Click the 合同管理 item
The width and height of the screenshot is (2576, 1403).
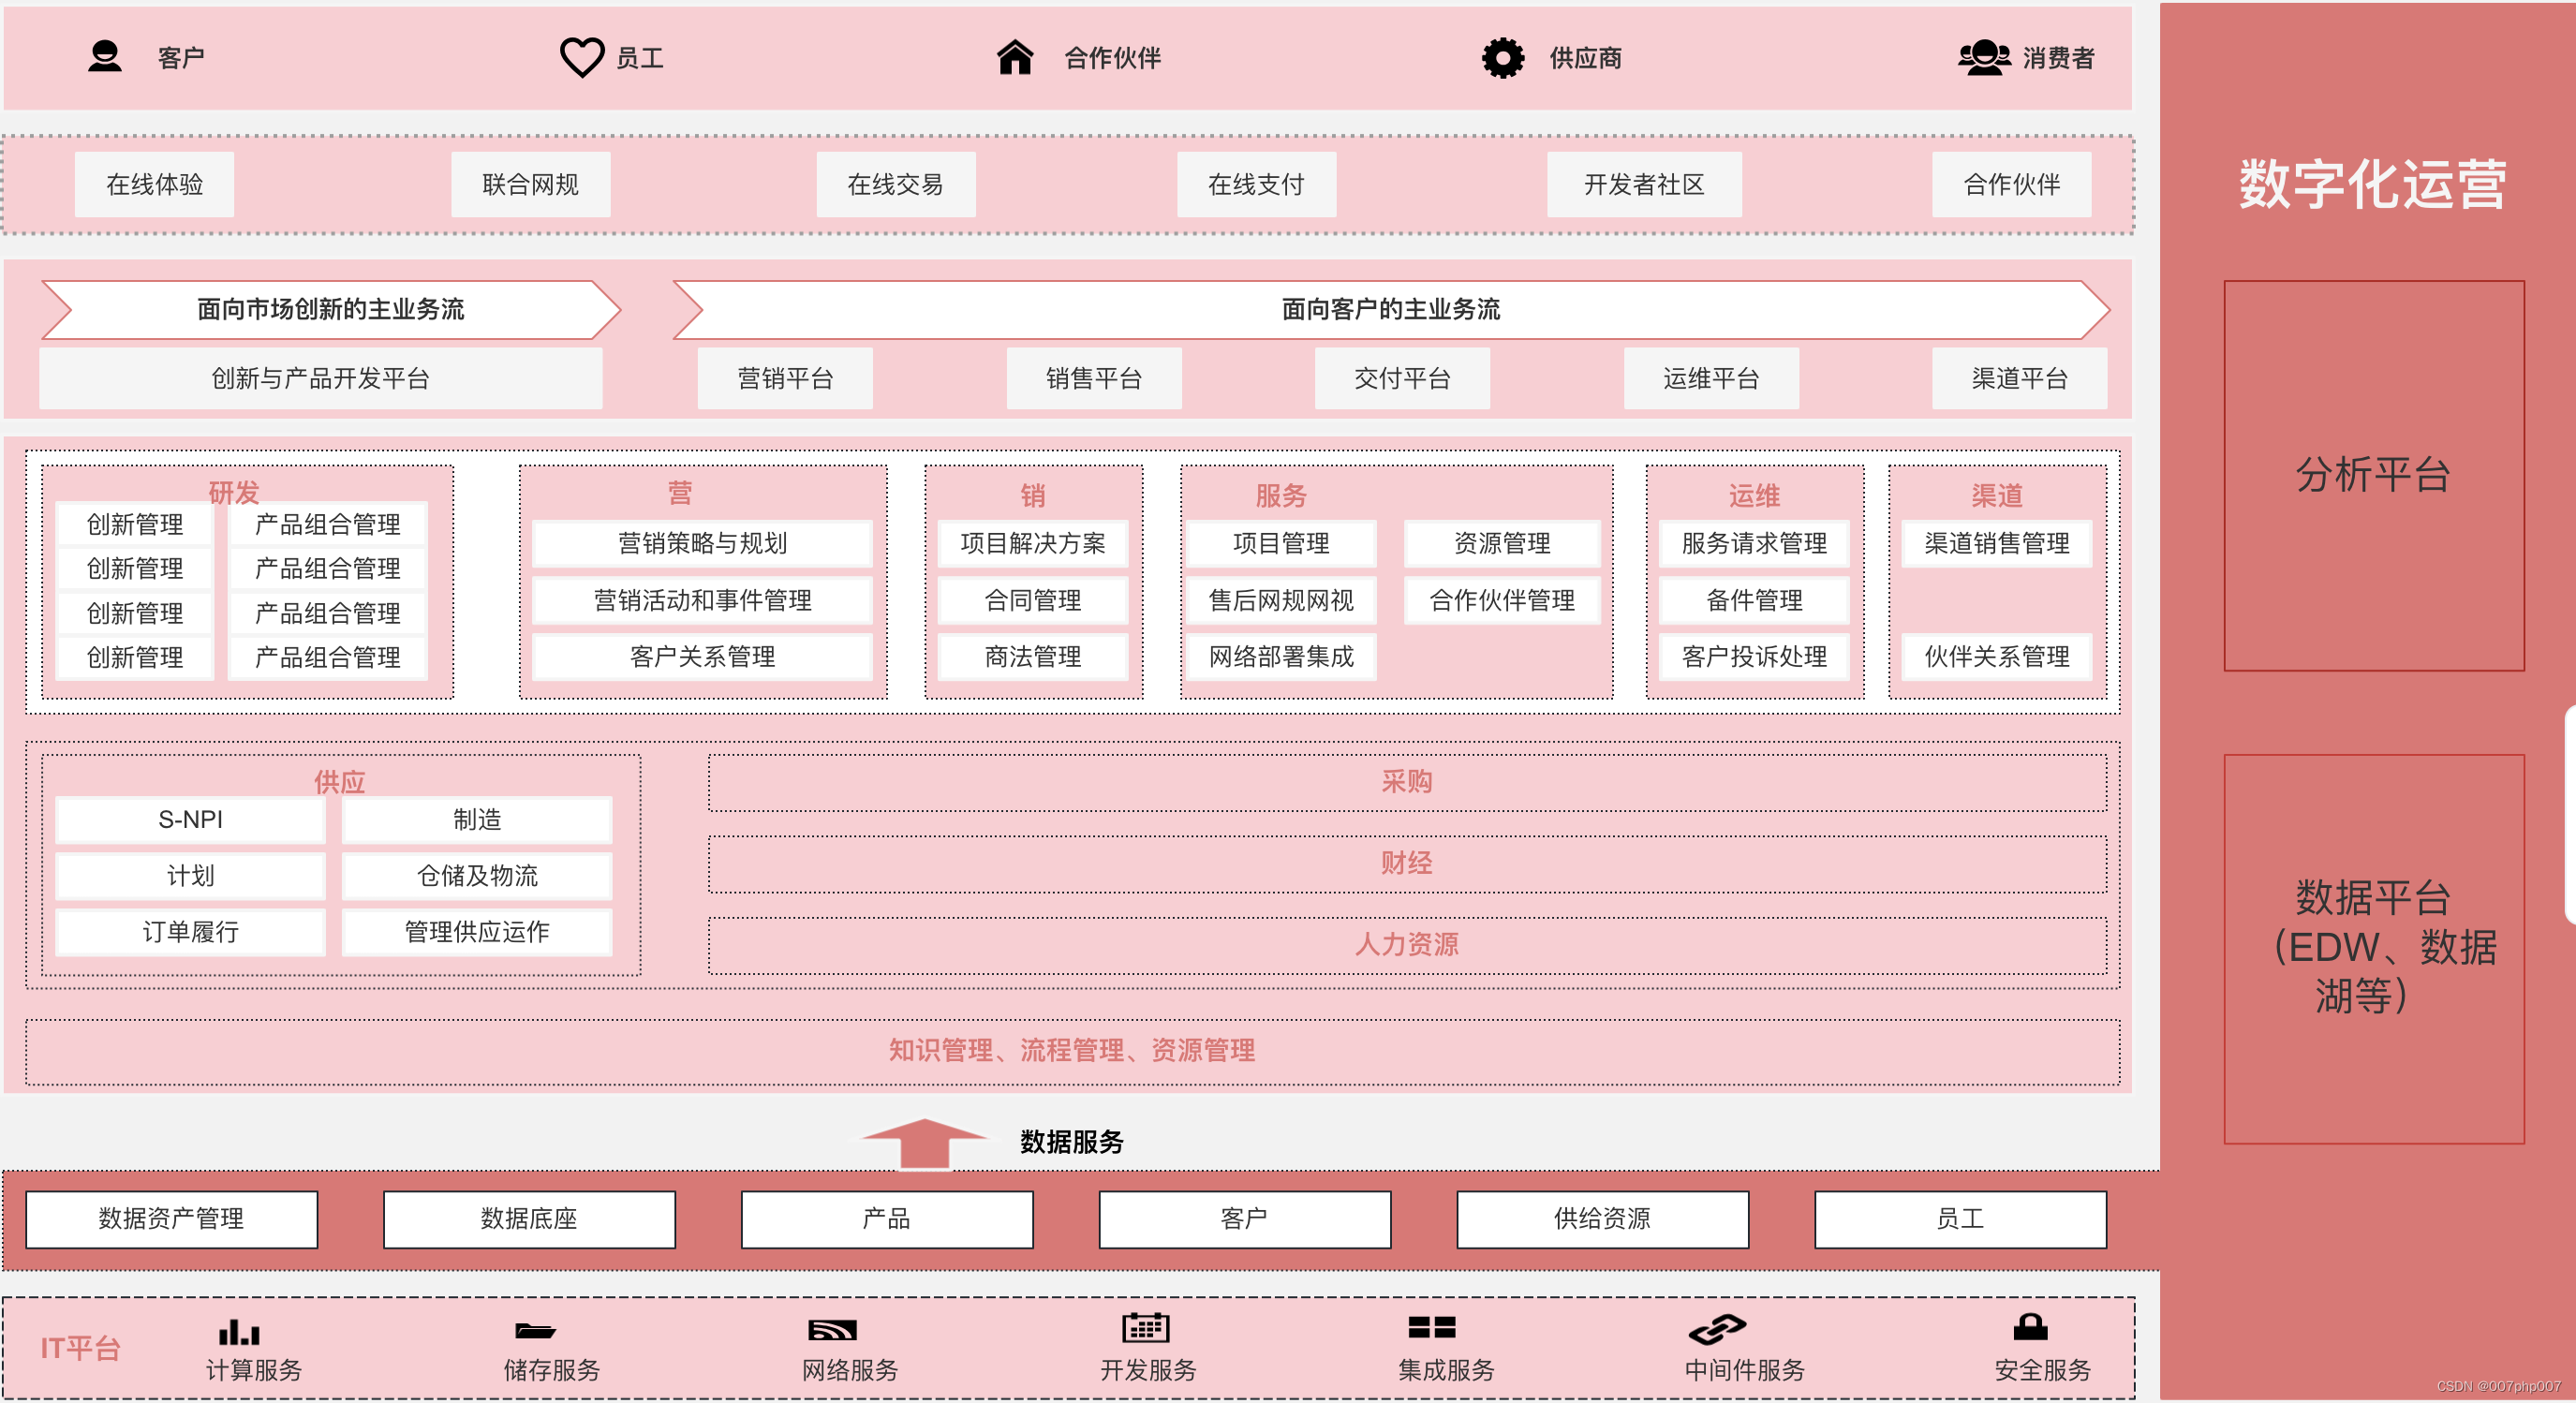pyautogui.click(x=1033, y=600)
